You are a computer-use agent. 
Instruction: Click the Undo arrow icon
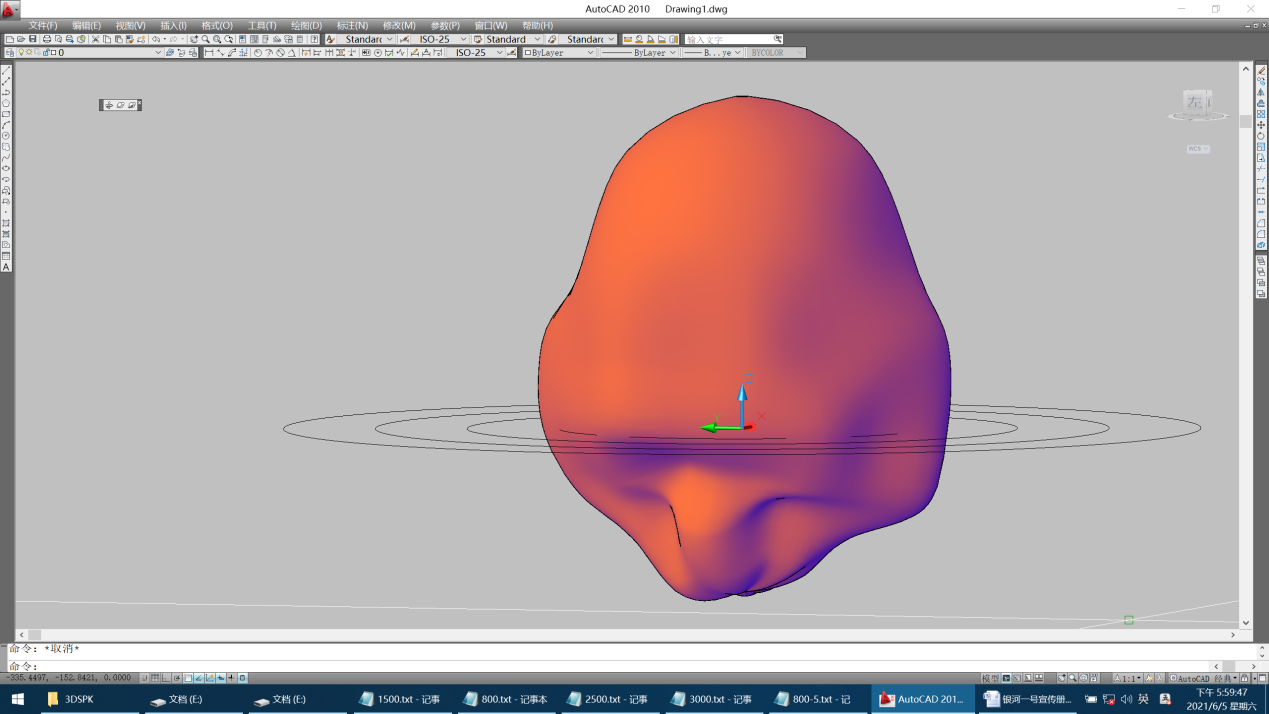[157, 39]
